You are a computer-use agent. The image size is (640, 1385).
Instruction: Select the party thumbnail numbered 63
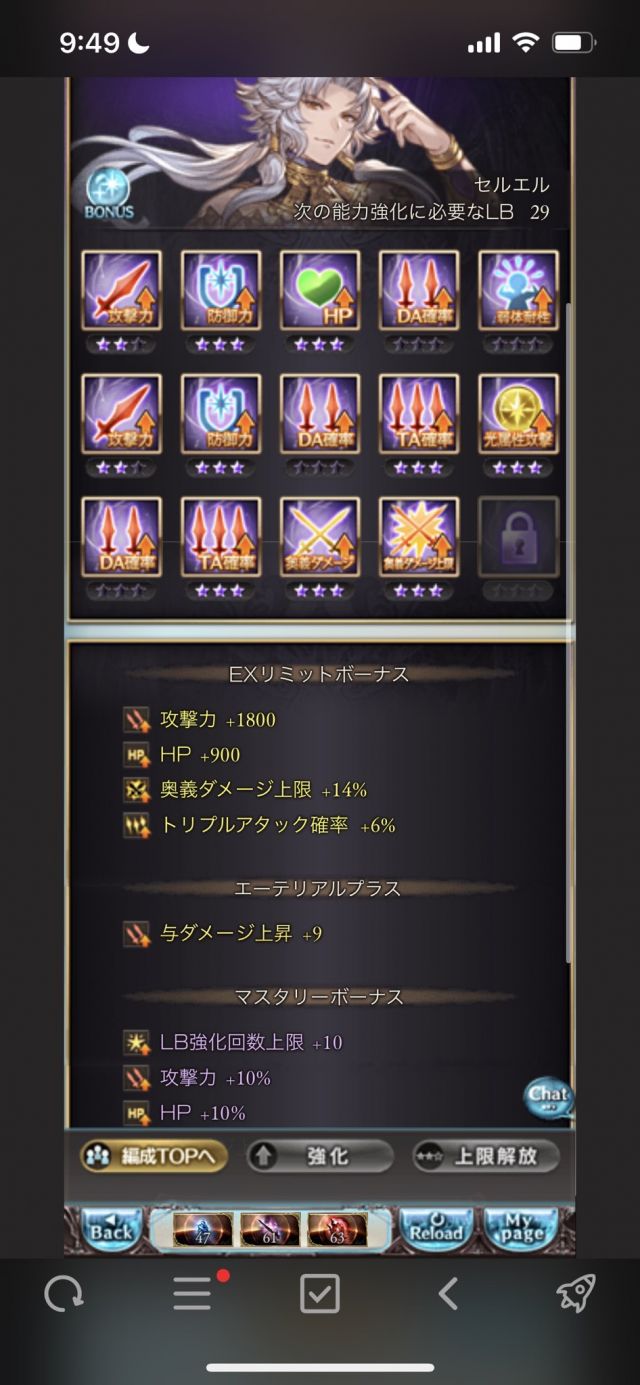pos(337,1229)
